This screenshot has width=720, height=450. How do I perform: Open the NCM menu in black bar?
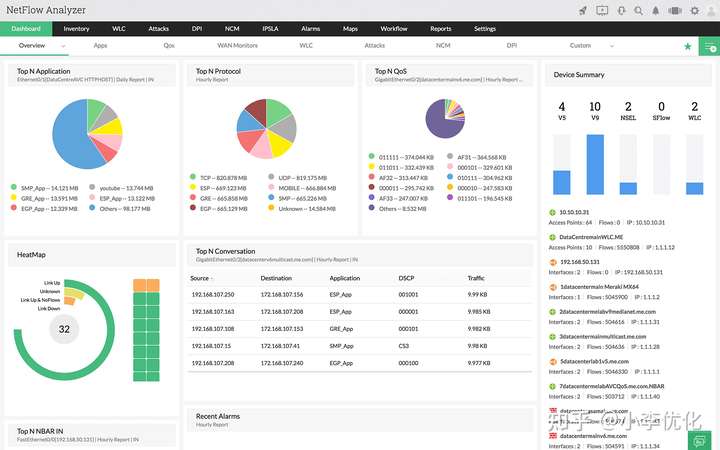232,28
